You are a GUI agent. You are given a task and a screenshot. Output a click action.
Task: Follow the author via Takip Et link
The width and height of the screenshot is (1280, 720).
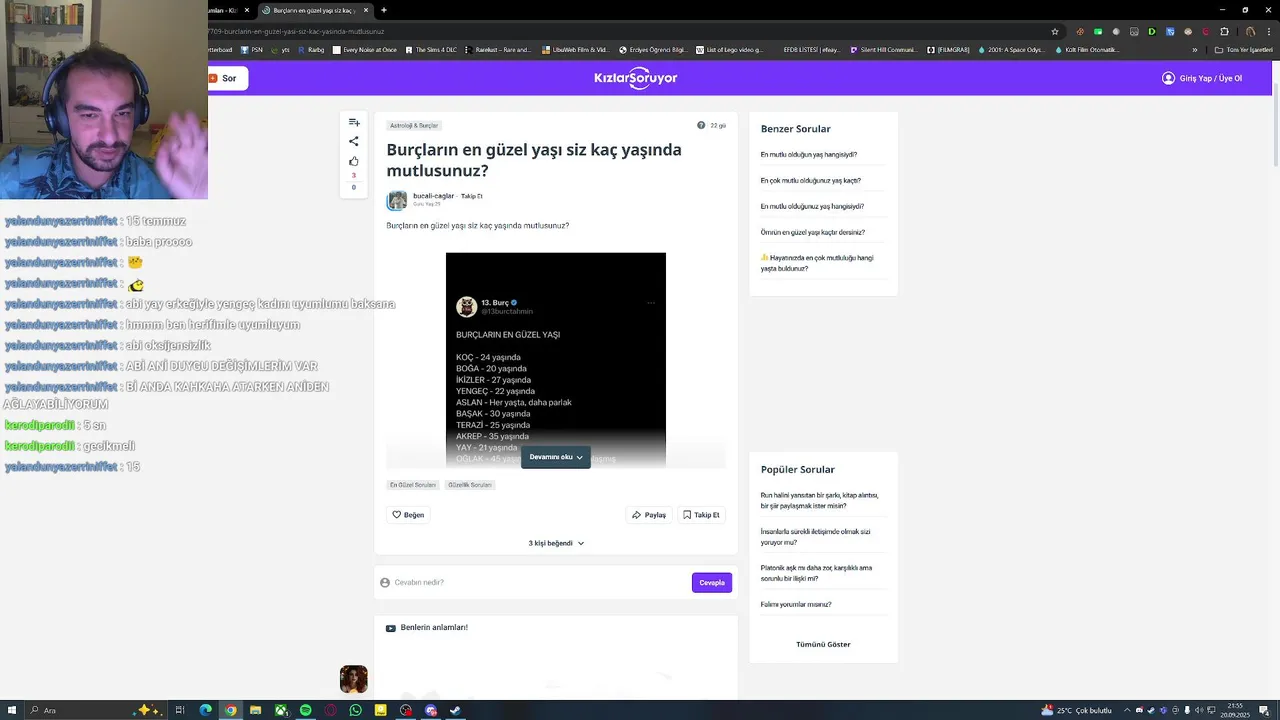471,196
